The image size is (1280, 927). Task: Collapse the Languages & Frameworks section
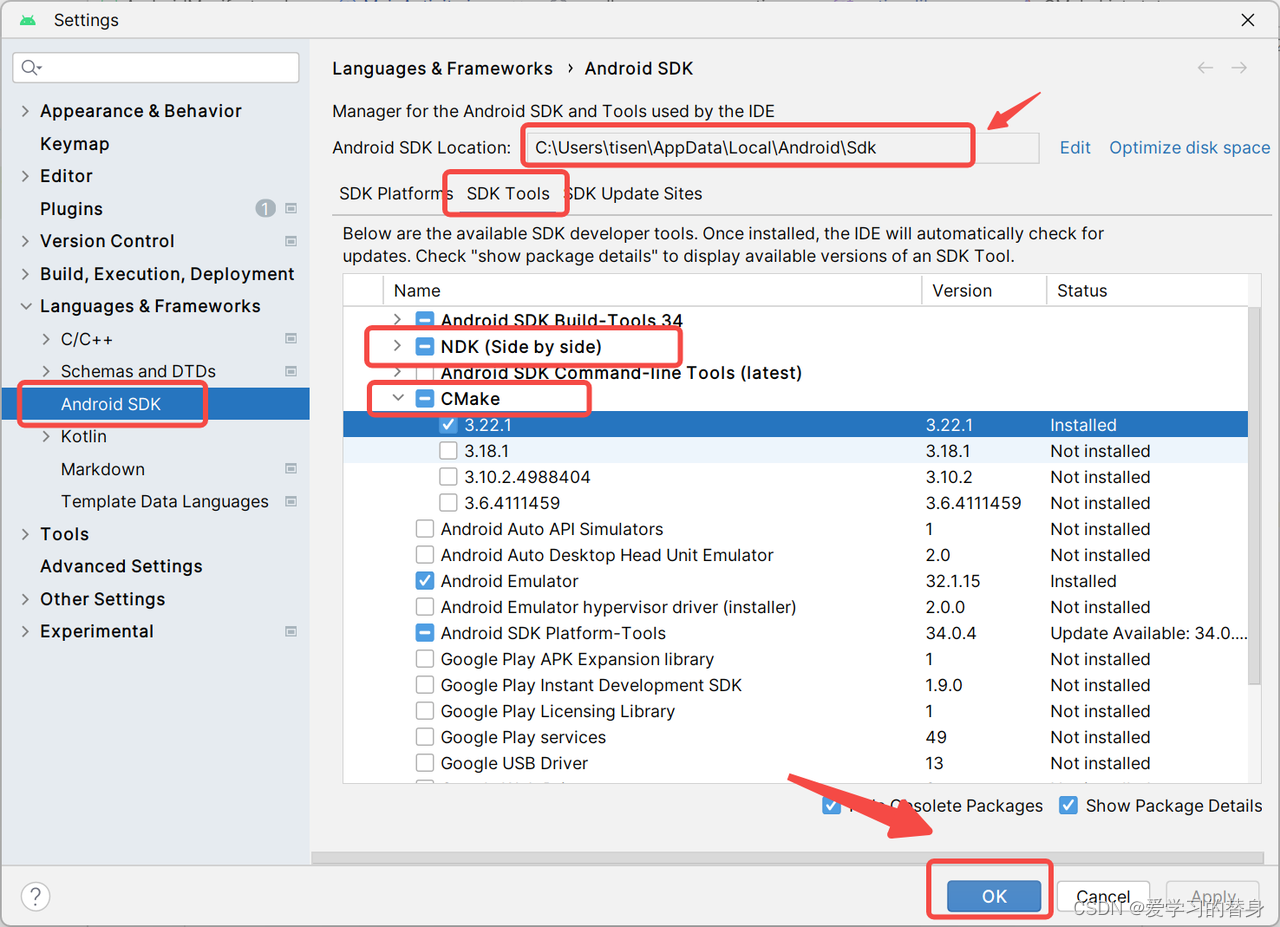point(25,306)
